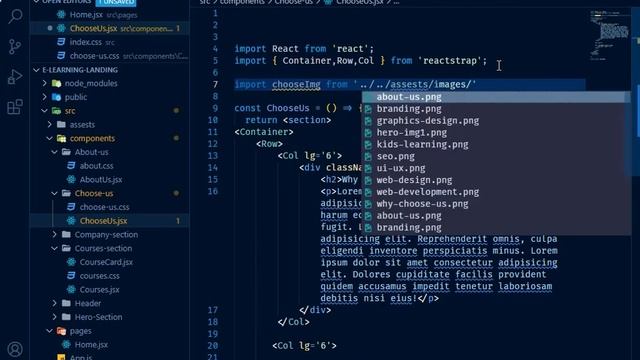This screenshot has width=640, height=360.
Task: Open the Run and Debug view
Action: 15,77
